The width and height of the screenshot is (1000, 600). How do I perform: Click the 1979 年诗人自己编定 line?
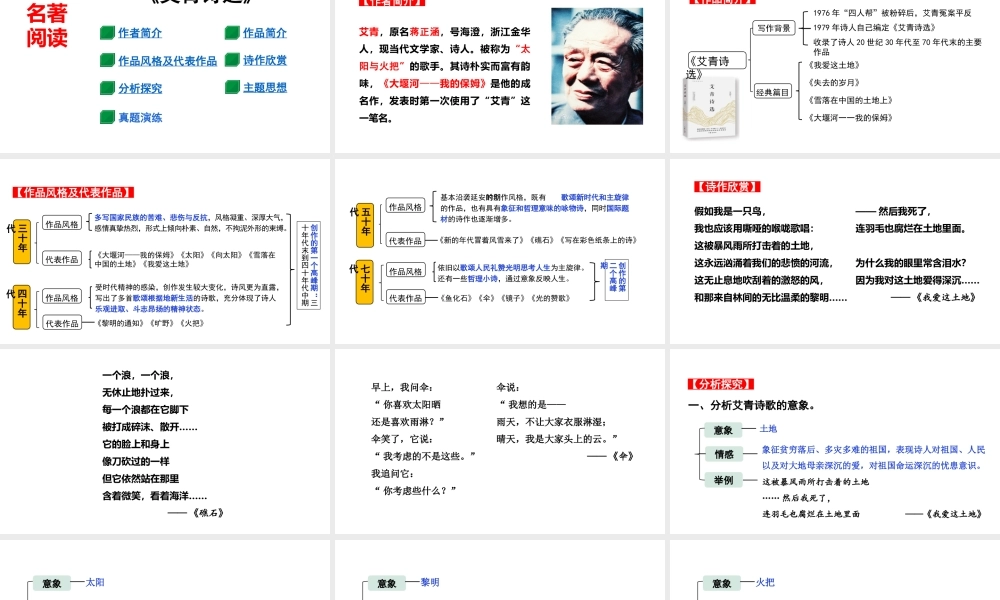pyautogui.click(x=874, y=27)
